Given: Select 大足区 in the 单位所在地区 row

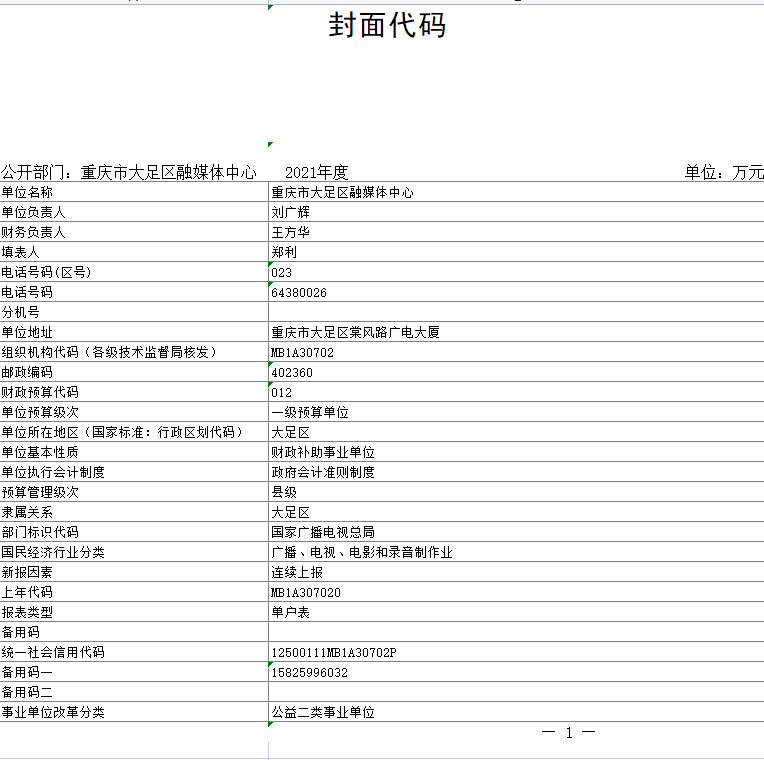Looking at the screenshot, I should 516,432.
